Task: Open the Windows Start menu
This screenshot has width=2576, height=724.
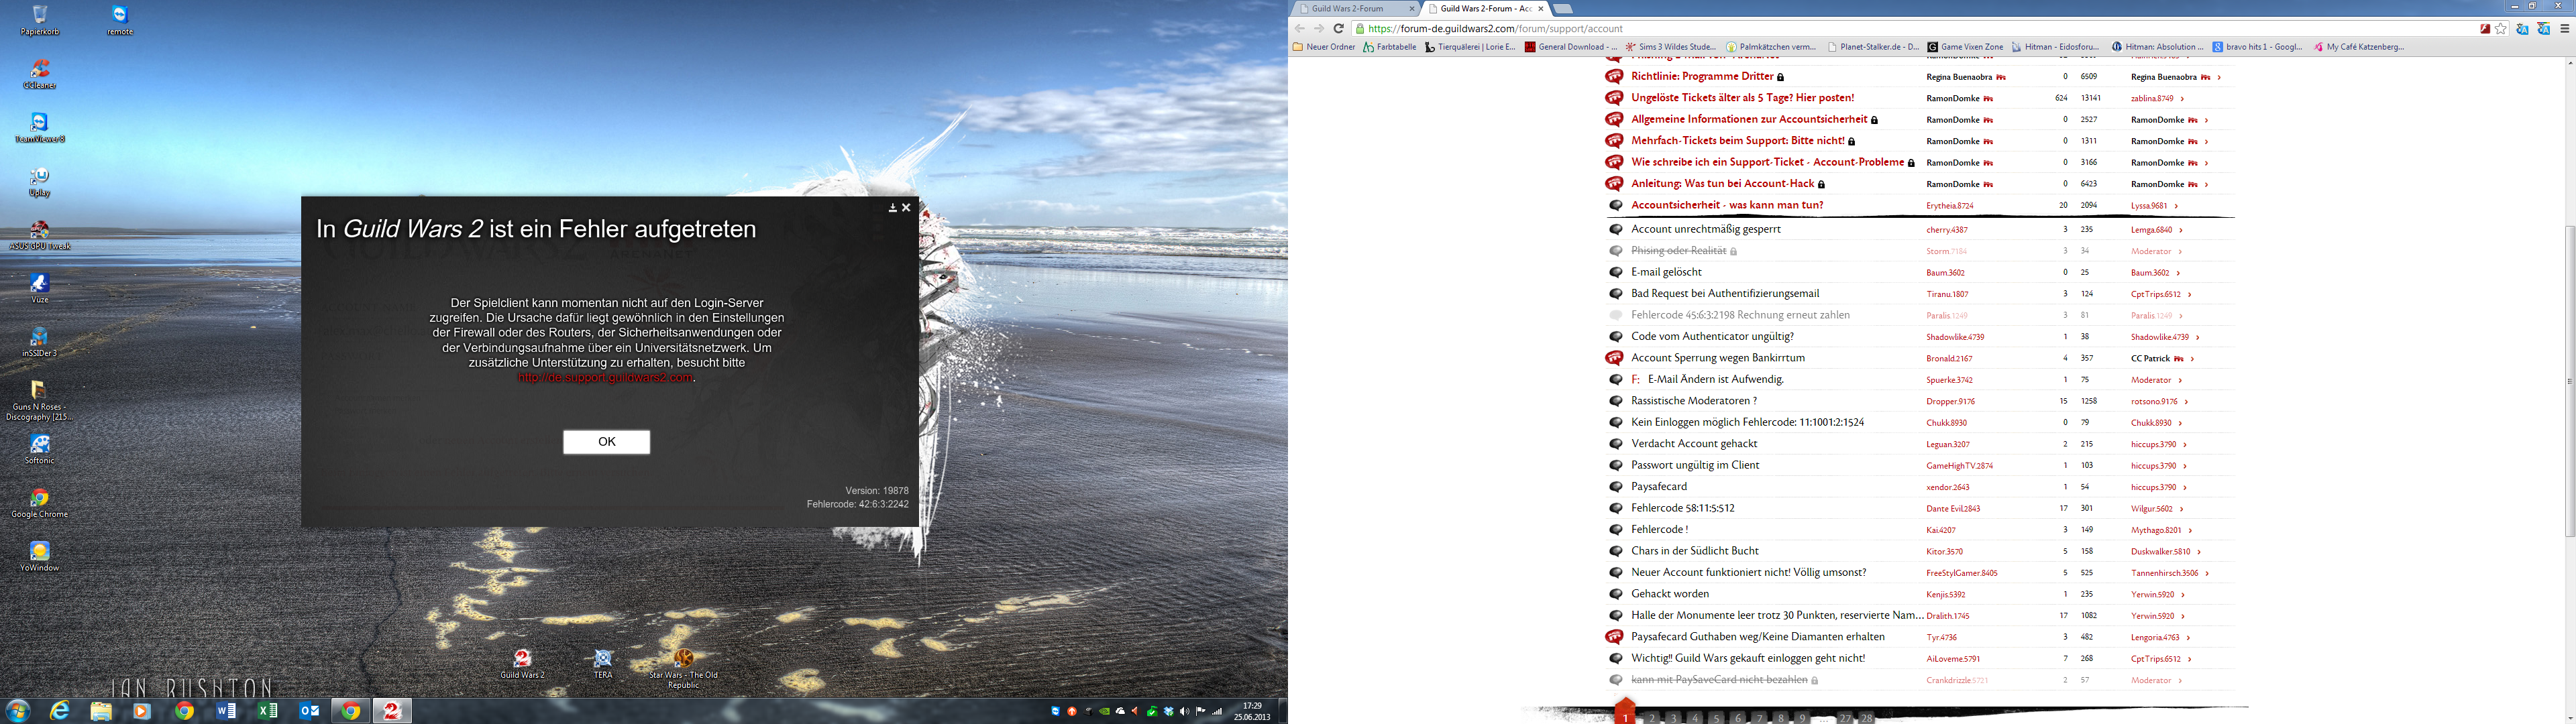Action: click(x=18, y=711)
